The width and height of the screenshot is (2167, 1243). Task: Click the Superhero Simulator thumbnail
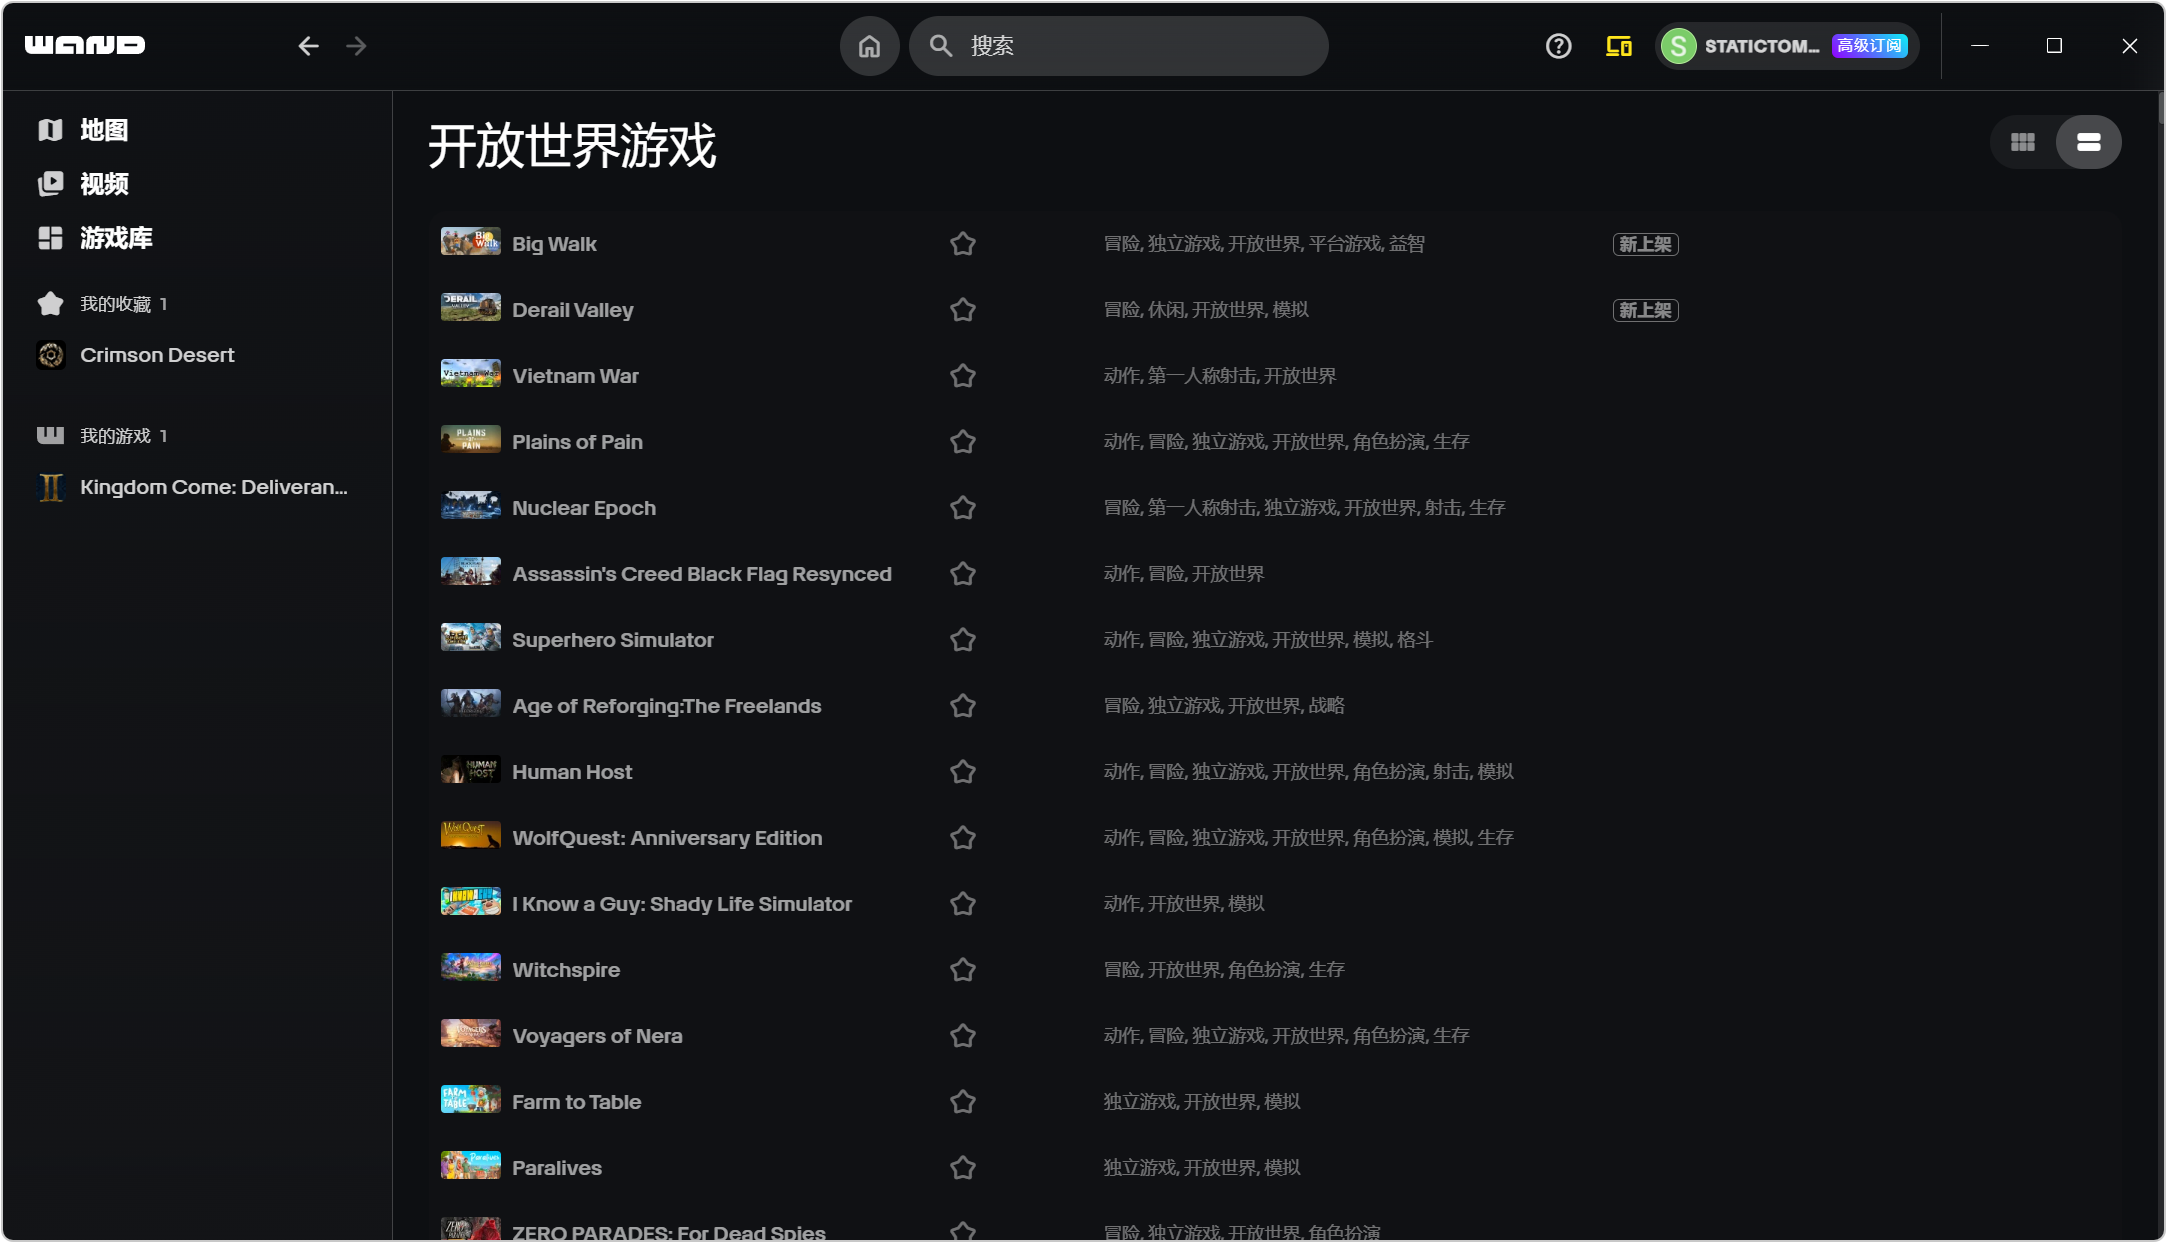tap(471, 639)
